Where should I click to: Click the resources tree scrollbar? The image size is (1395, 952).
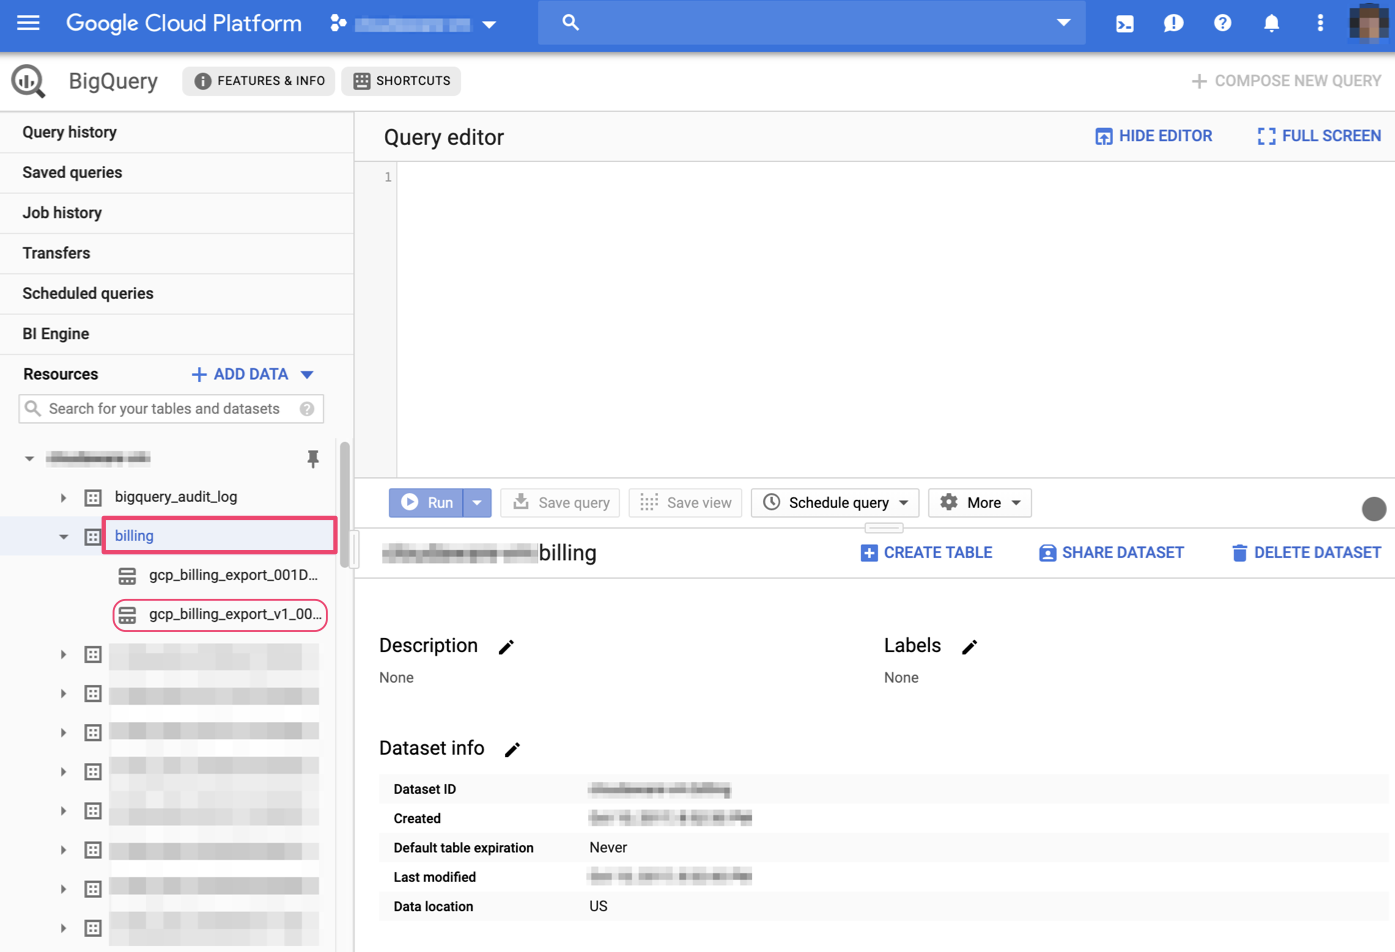345,505
